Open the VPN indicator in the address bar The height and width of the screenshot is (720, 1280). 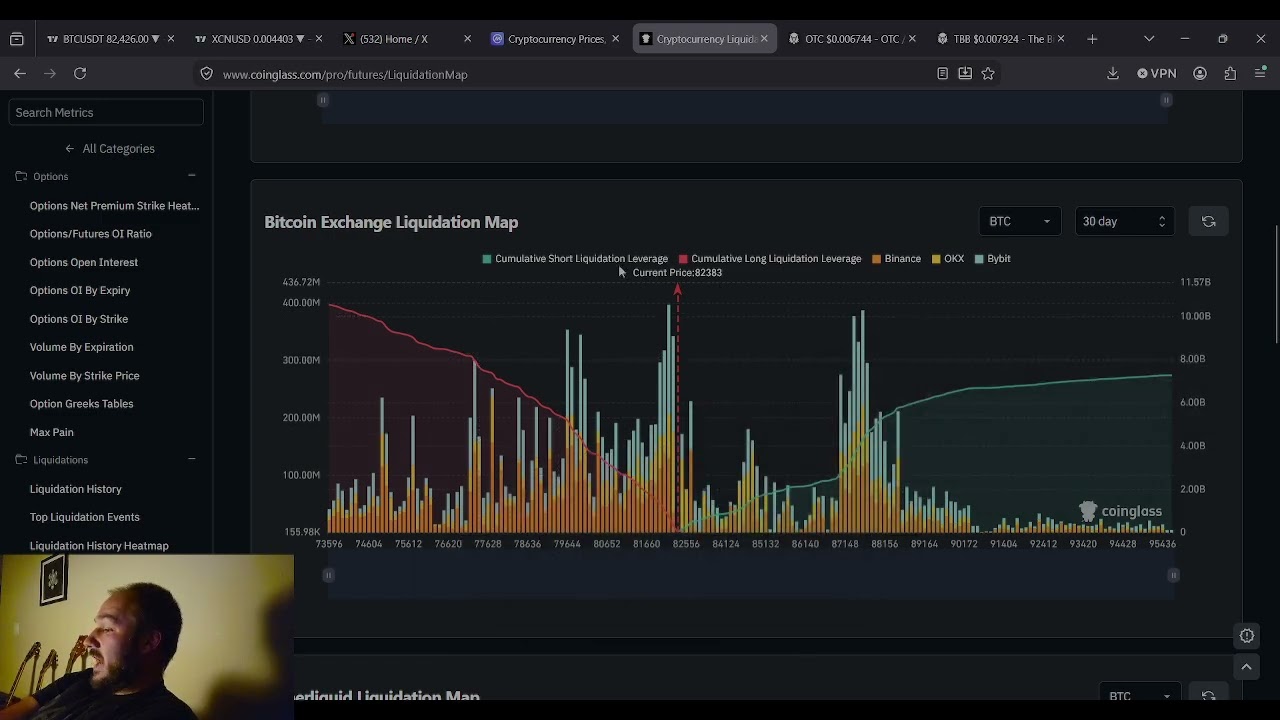[1157, 73]
